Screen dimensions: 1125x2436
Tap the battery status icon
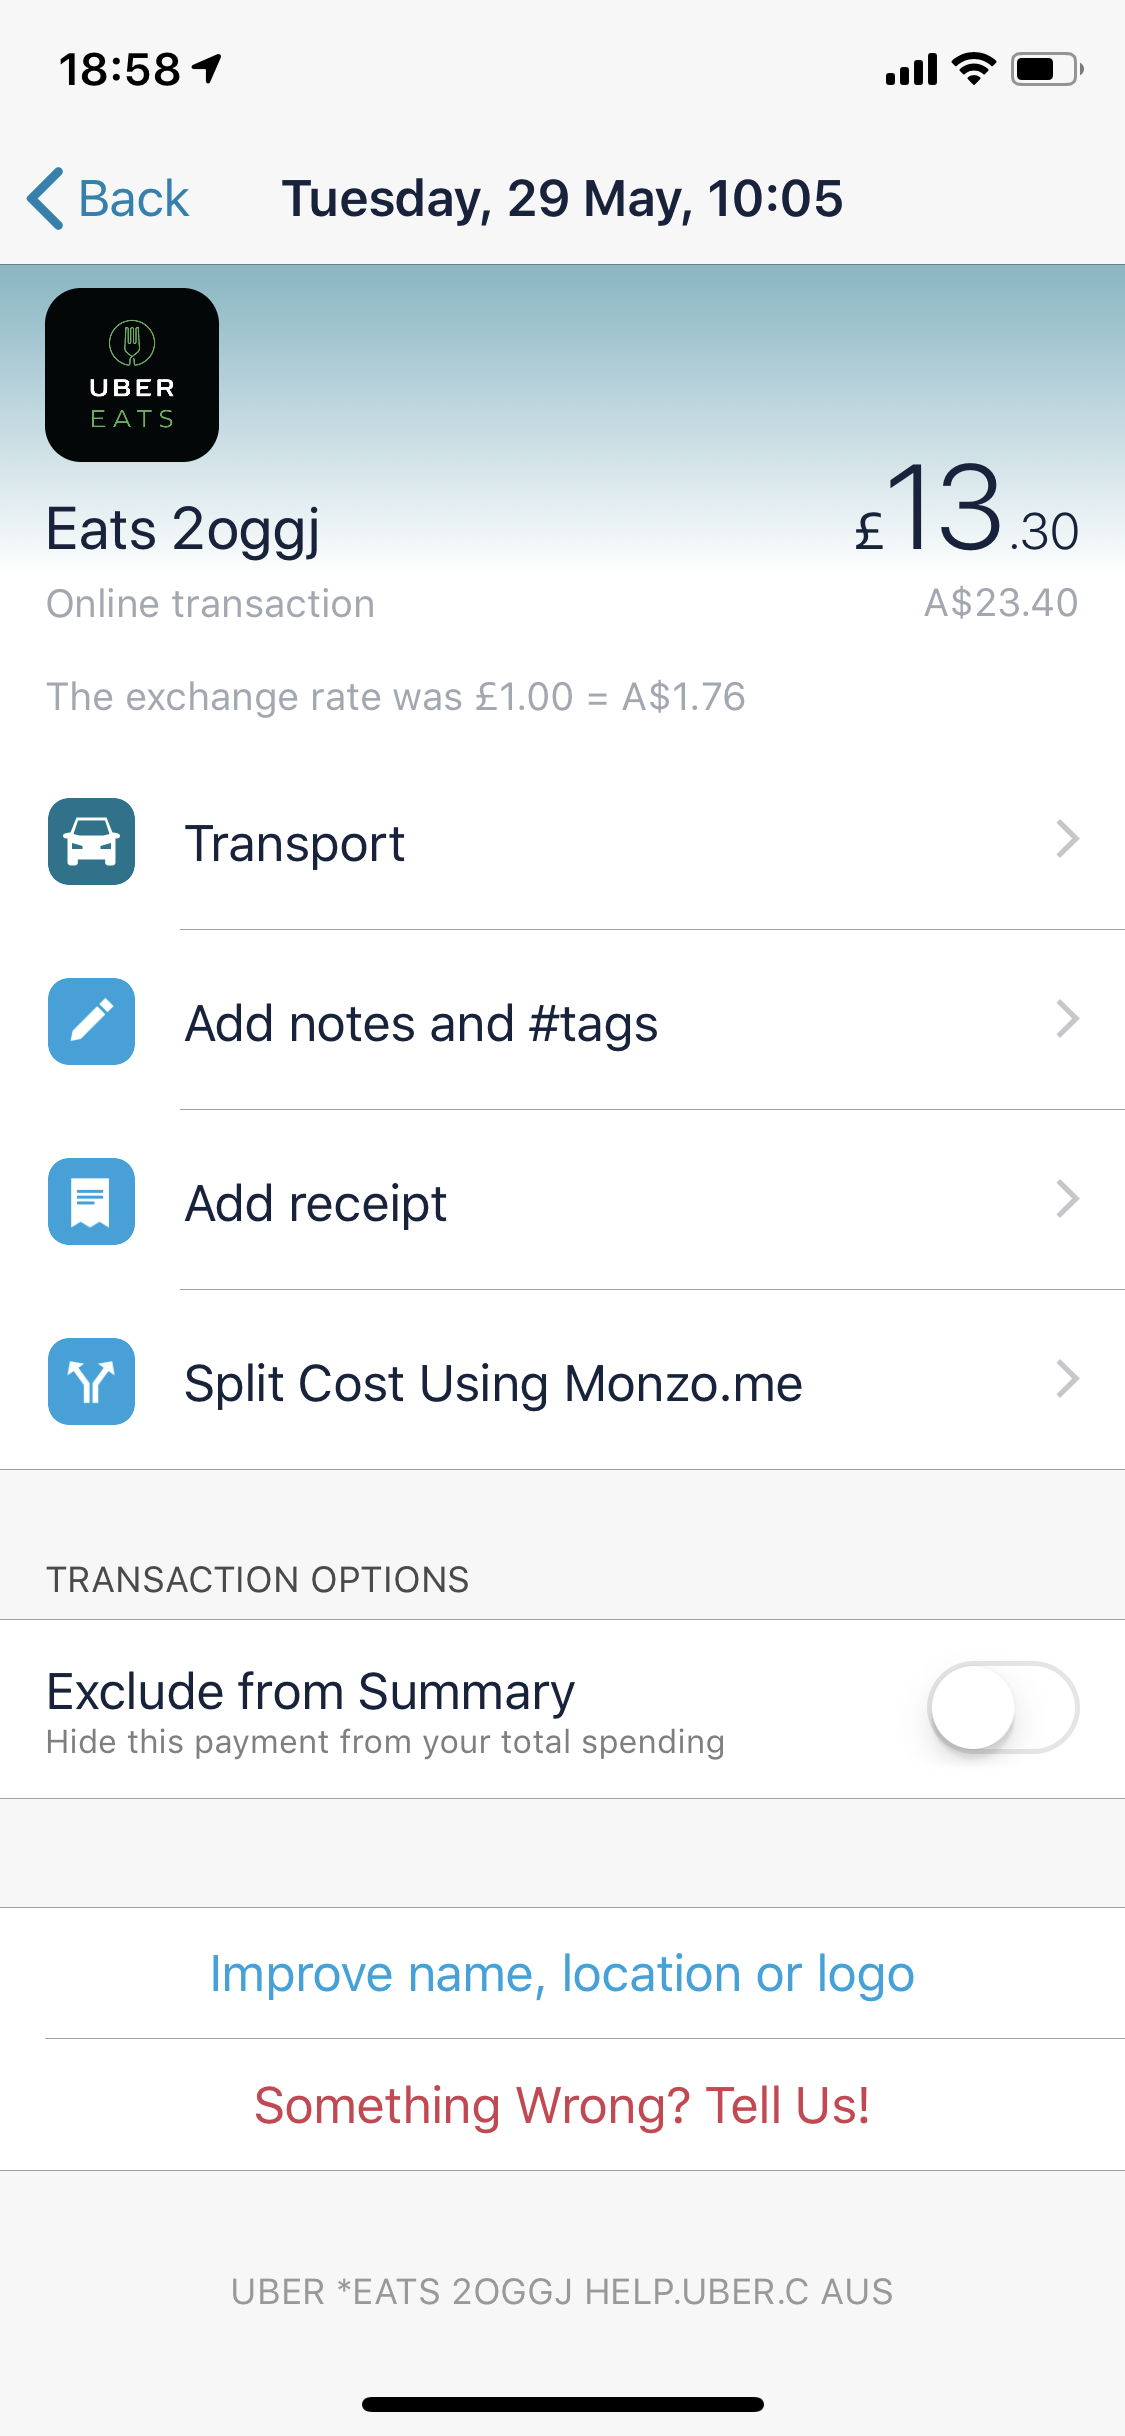pos(1046,69)
